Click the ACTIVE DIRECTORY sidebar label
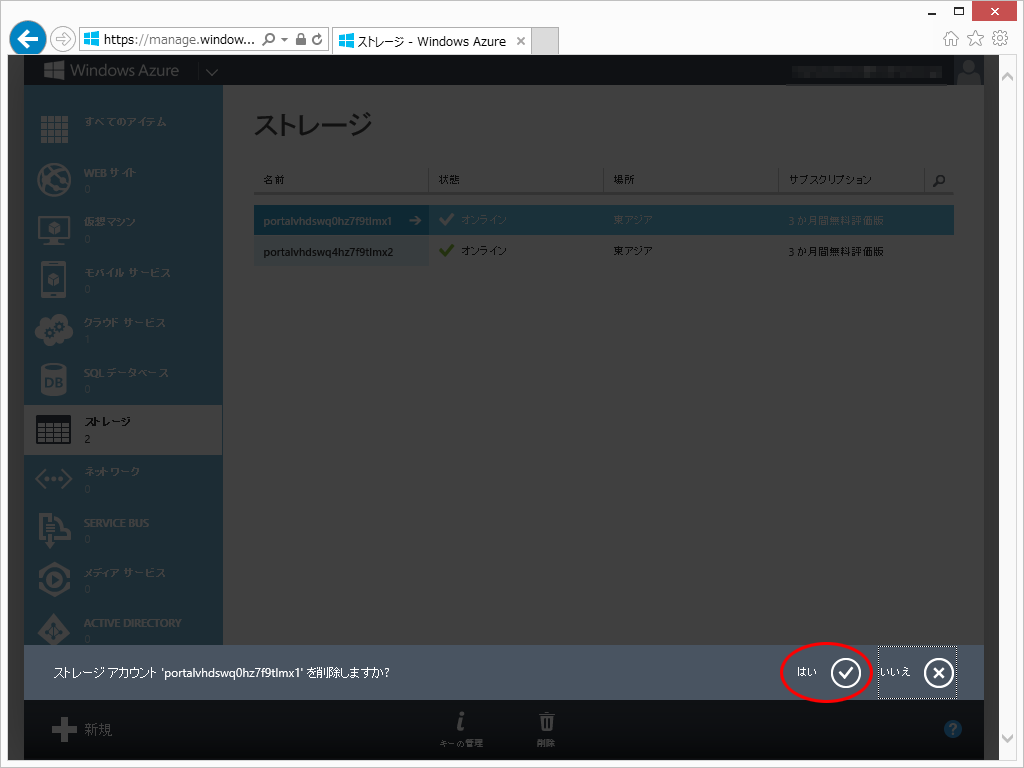Screen dimensions: 1024x768 point(133,623)
